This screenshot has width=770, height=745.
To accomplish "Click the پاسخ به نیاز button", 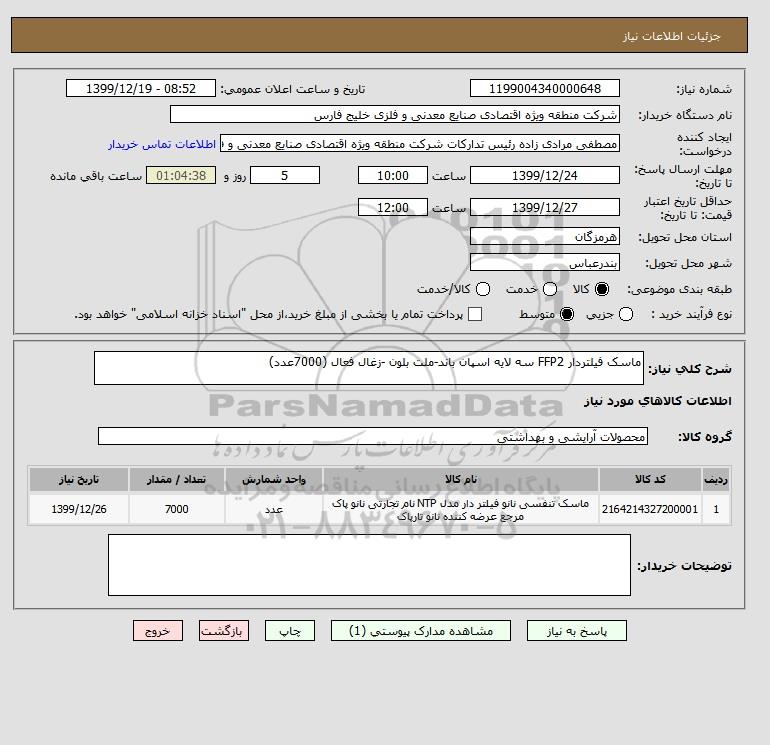I will click(x=577, y=631).
